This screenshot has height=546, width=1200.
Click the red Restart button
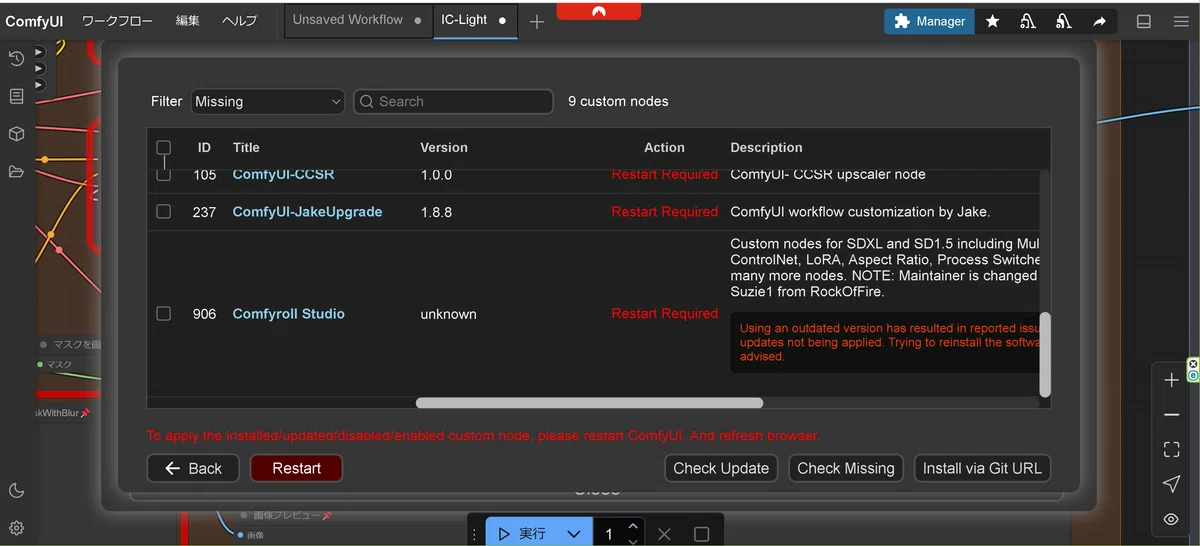tap(296, 468)
